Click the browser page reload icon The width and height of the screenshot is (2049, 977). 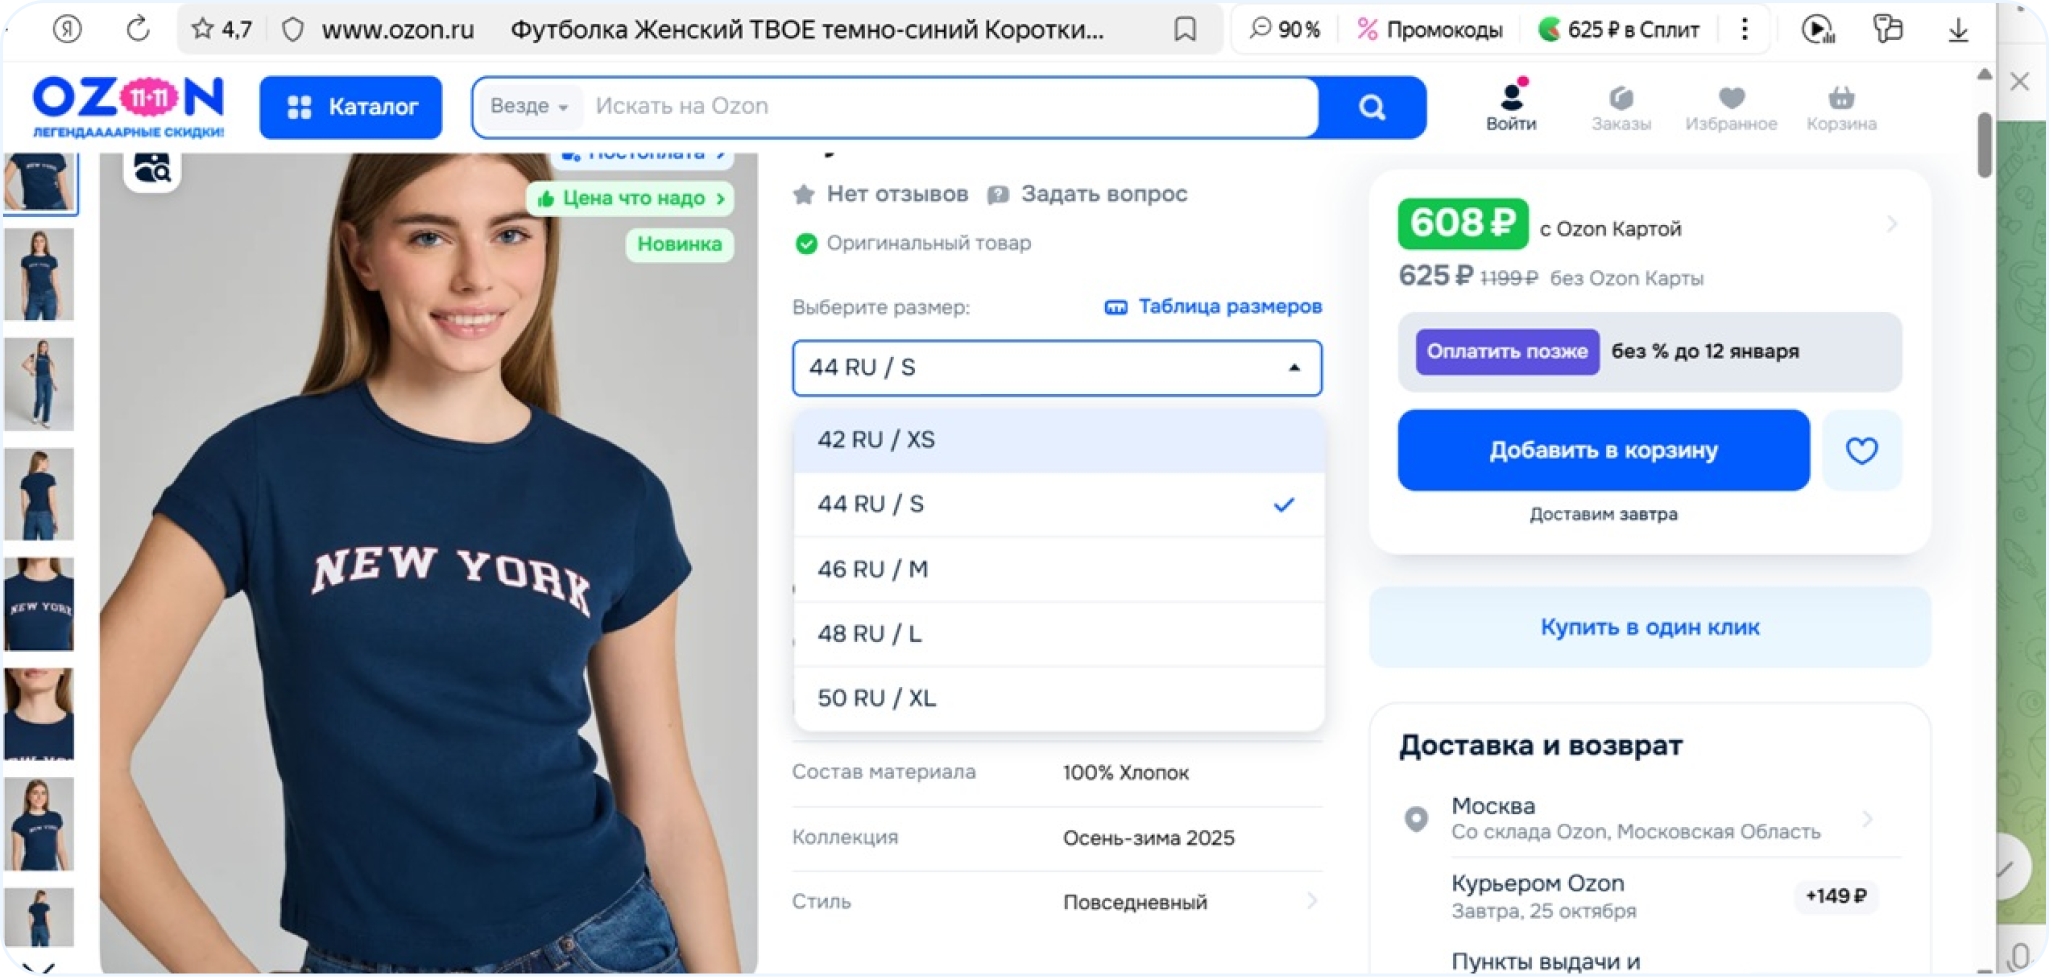coord(138,29)
